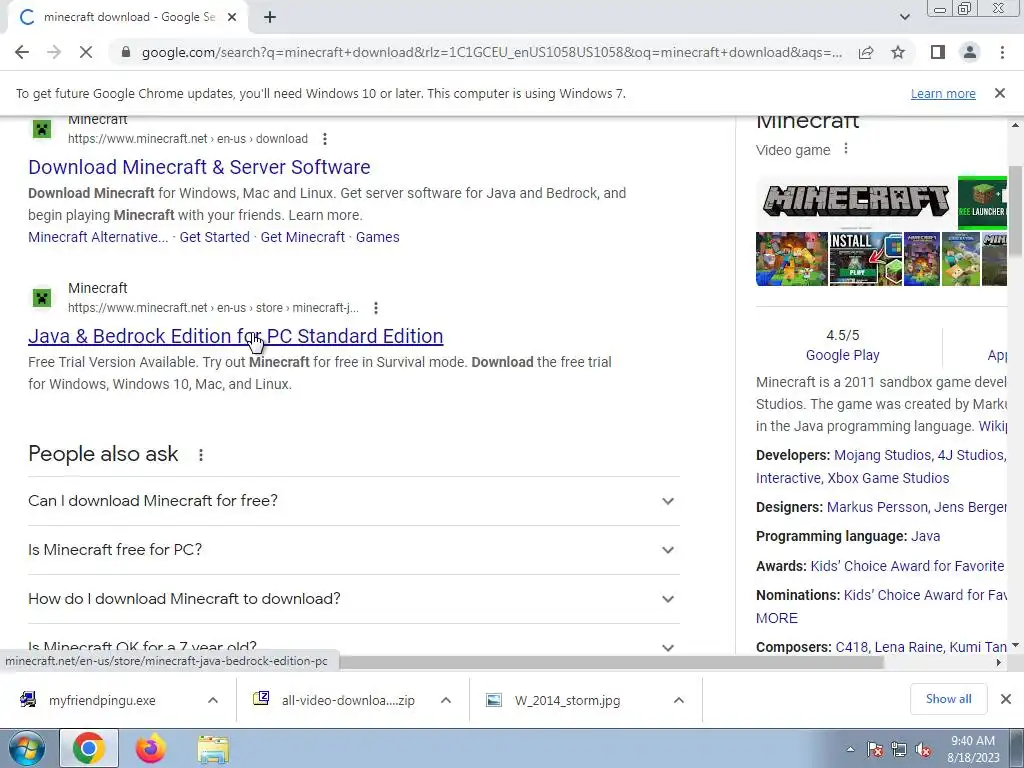Open Mojang Studios developer link

point(882,455)
